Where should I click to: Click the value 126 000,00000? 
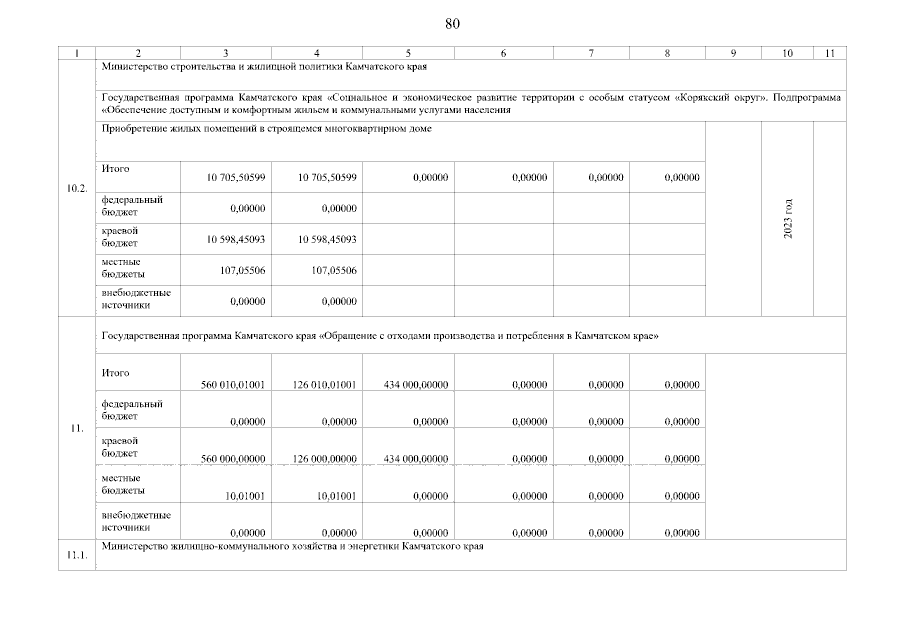(324, 459)
